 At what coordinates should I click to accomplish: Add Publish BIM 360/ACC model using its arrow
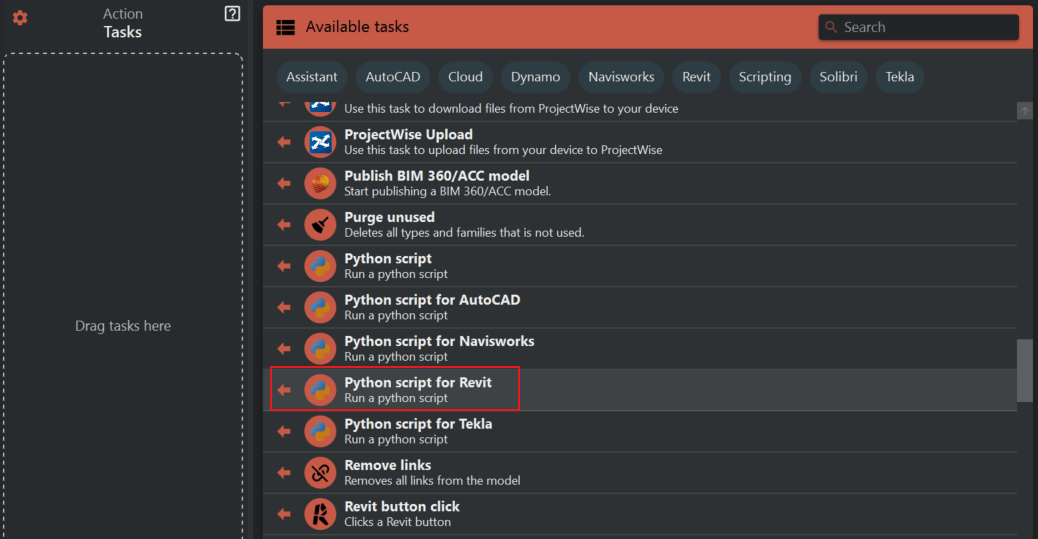pyautogui.click(x=284, y=183)
